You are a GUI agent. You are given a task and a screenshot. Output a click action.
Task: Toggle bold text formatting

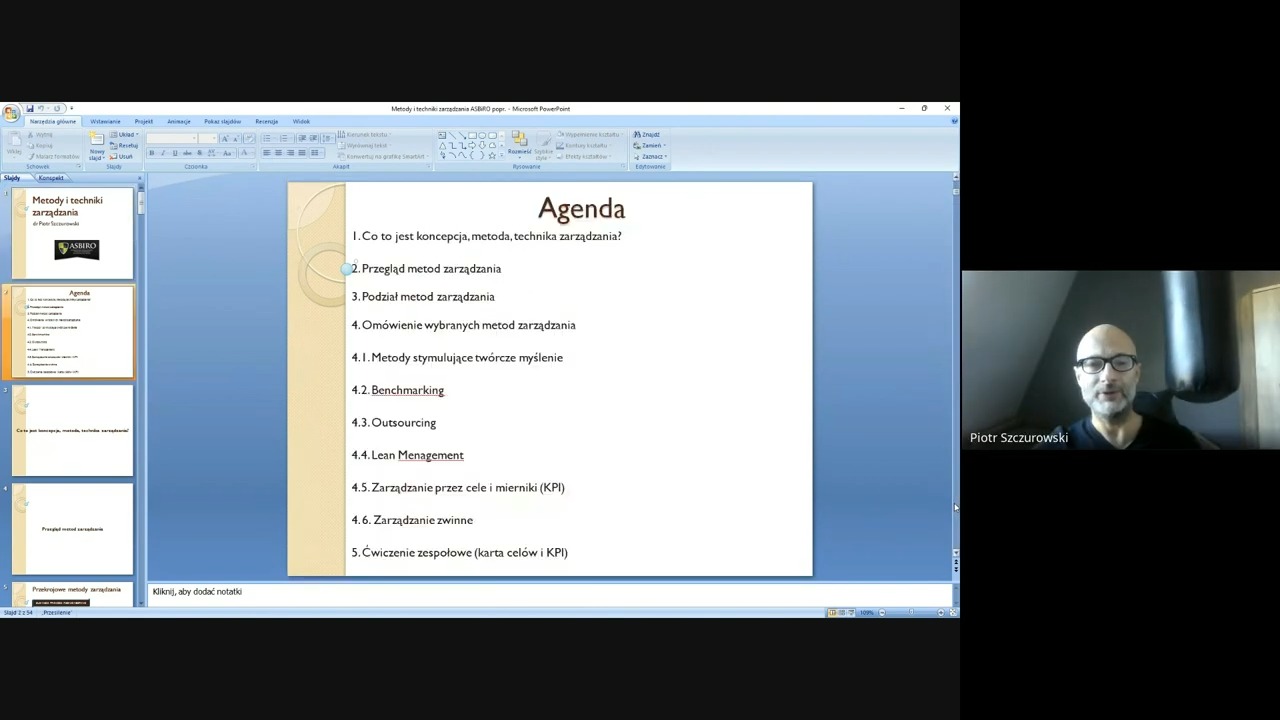[x=152, y=153]
